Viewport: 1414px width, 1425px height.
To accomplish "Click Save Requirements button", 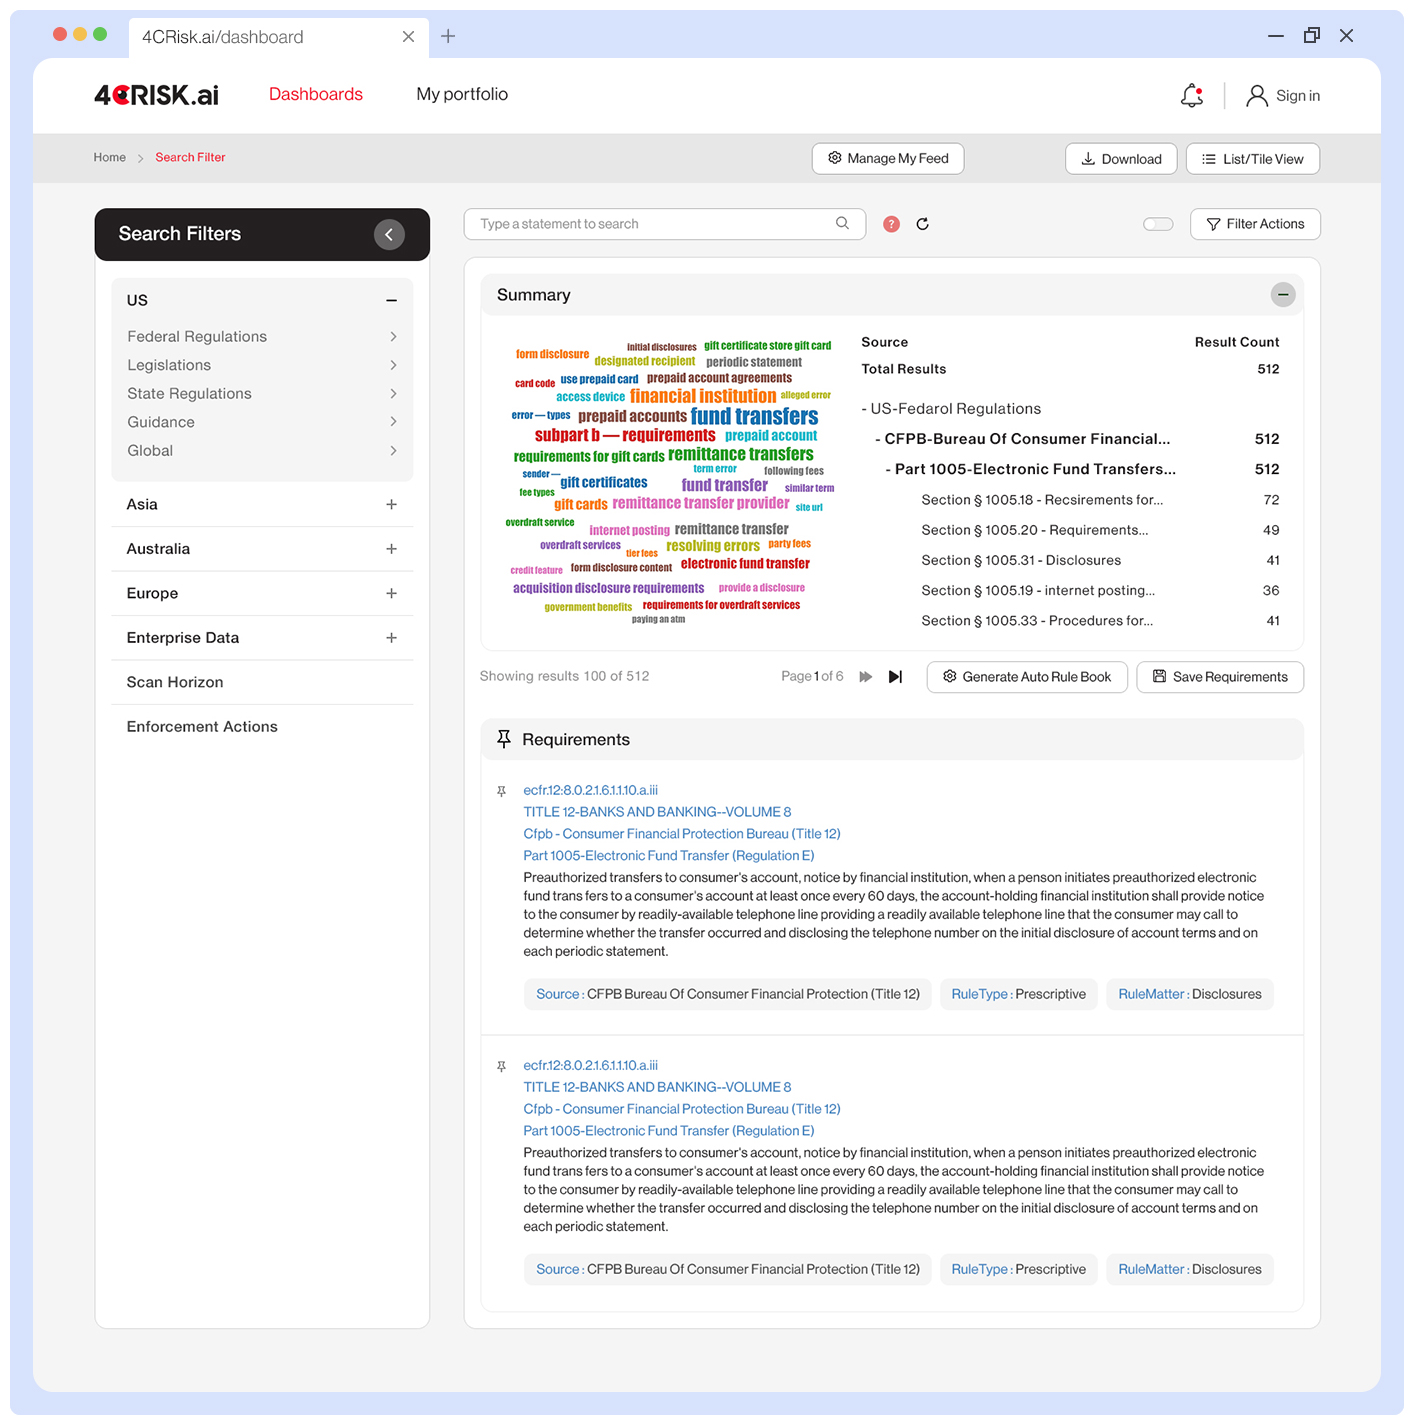I will pos(1220,677).
